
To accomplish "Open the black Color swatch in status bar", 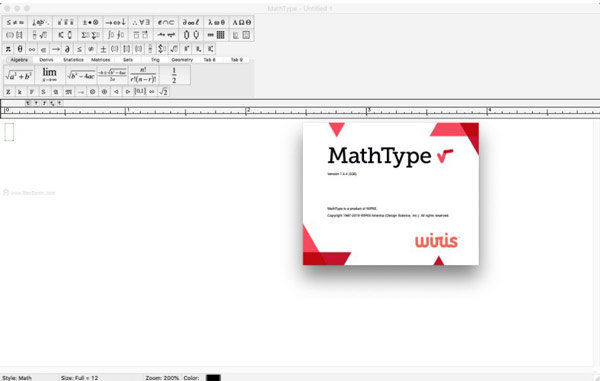I will click(x=213, y=378).
